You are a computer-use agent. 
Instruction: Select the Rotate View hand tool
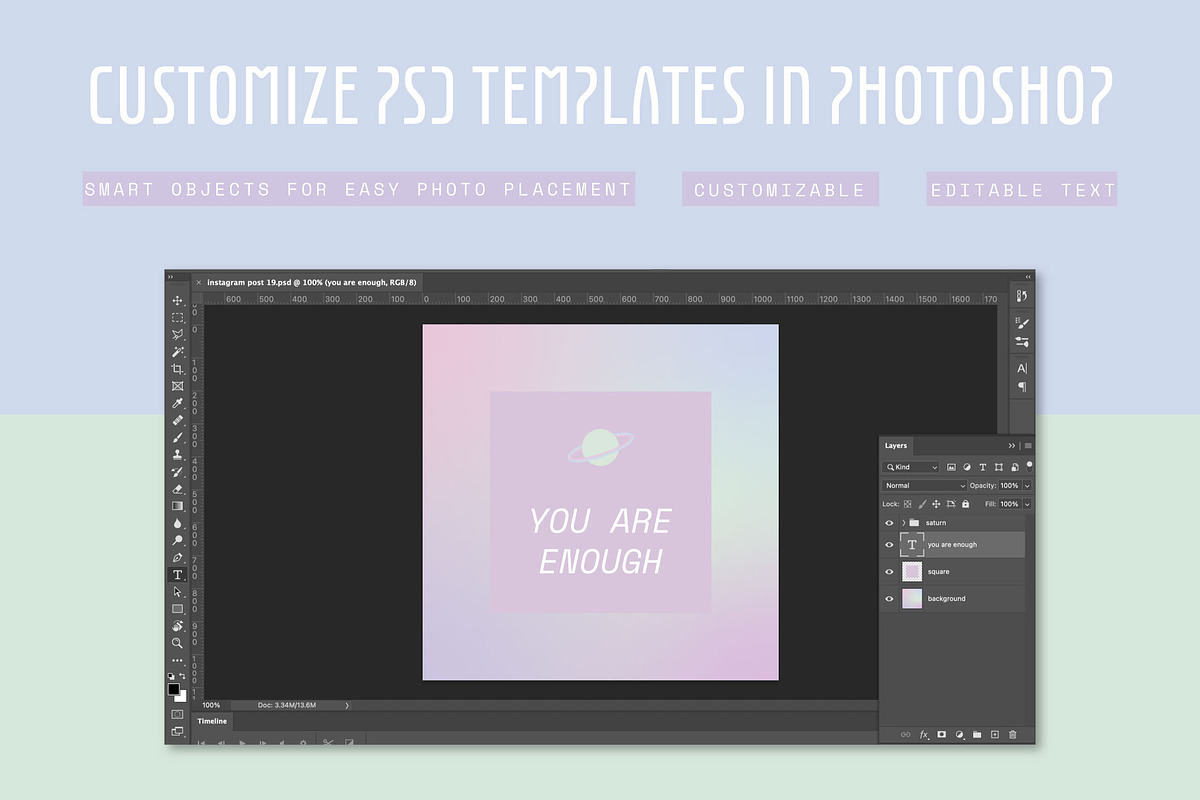point(177,626)
